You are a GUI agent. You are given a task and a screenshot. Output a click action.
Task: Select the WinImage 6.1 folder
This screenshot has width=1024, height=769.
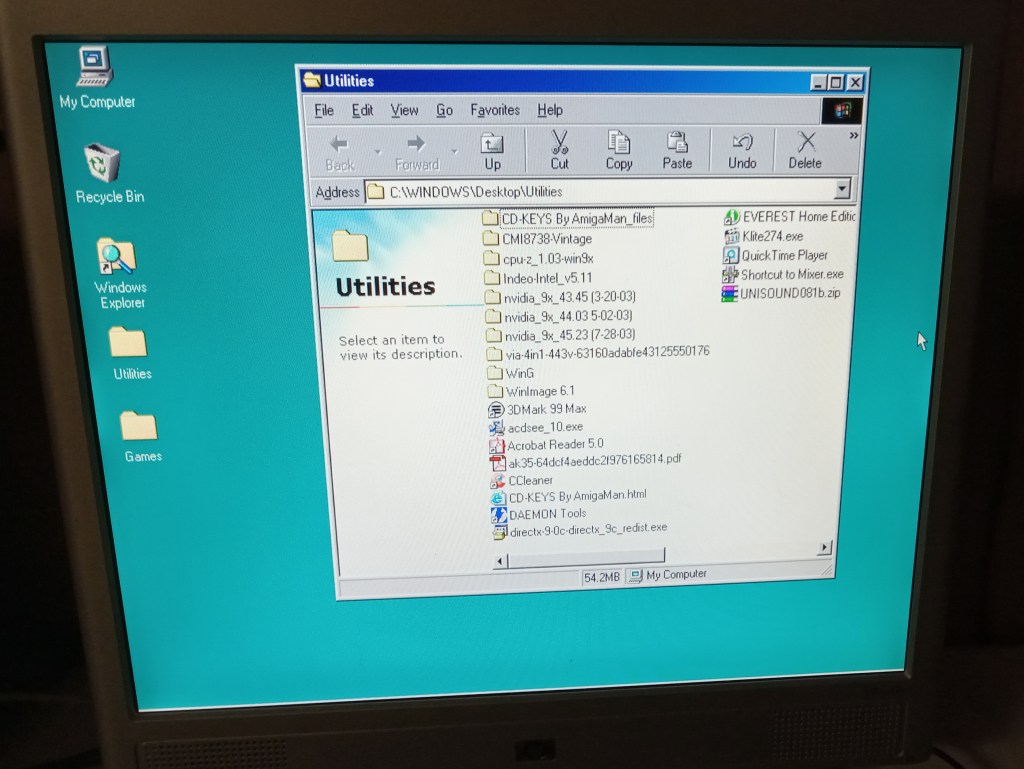coord(539,391)
